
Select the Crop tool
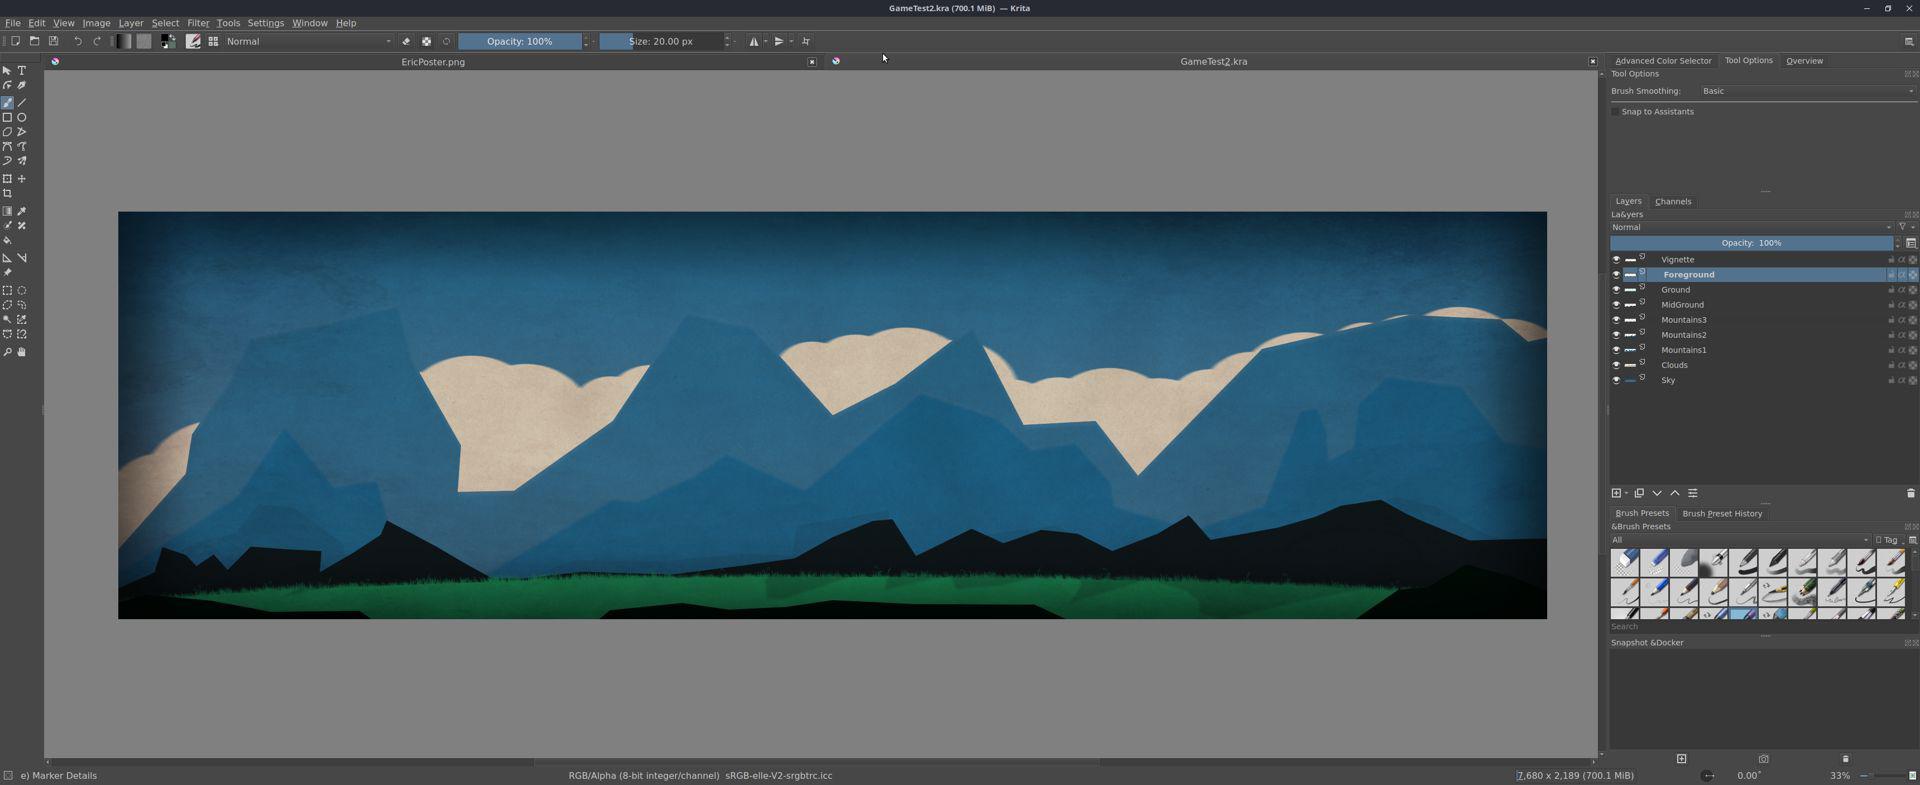(x=7, y=194)
